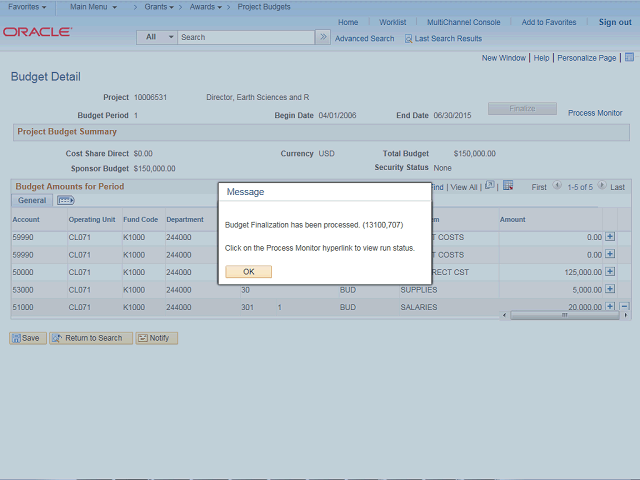Open the New Window link
640x480 pixels.
click(504, 58)
